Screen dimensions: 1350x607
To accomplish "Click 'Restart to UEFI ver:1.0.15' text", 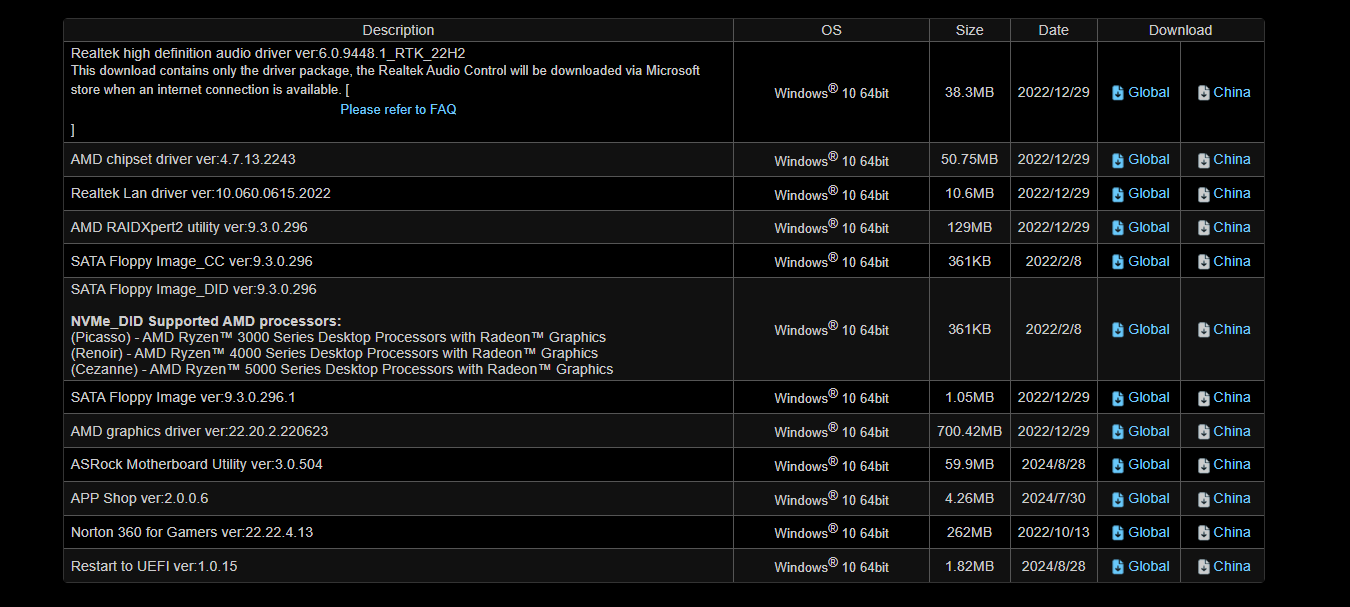I will tap(154, 566).
